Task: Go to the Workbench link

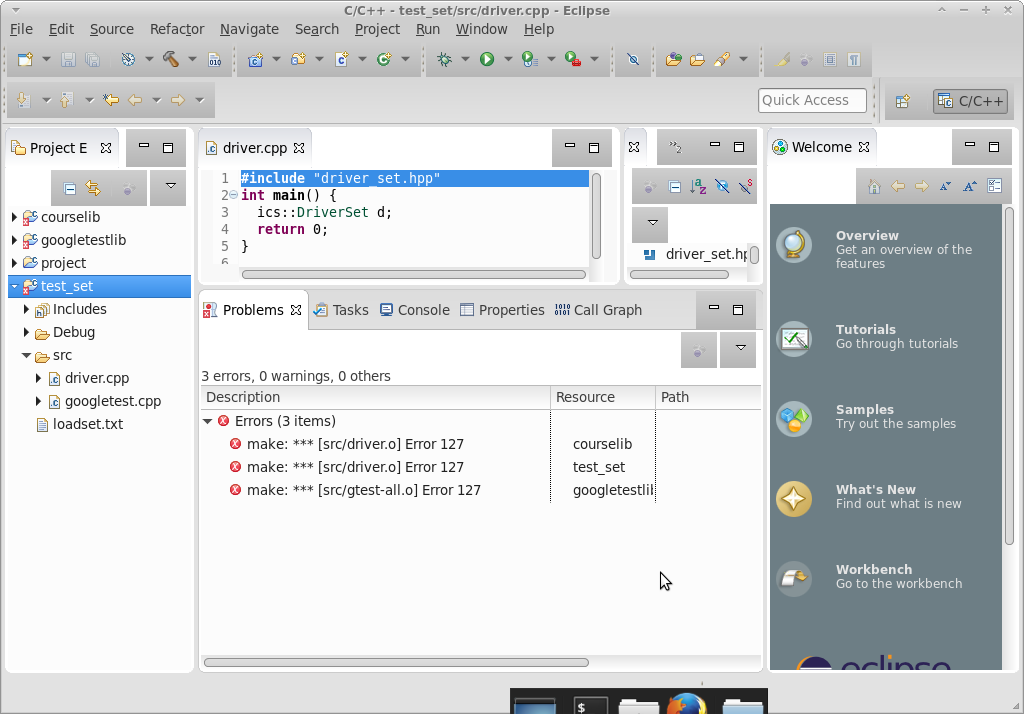Action: click(874, 570)
